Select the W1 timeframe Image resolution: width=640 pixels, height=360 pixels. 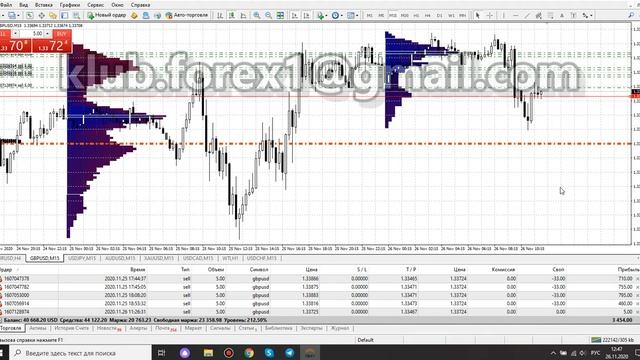[x=451, y=15]
